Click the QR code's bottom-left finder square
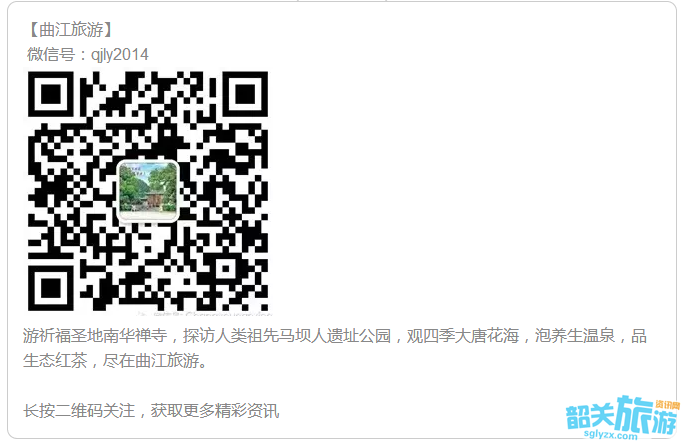This screenshot has height=443, width=682. (51, 288)
